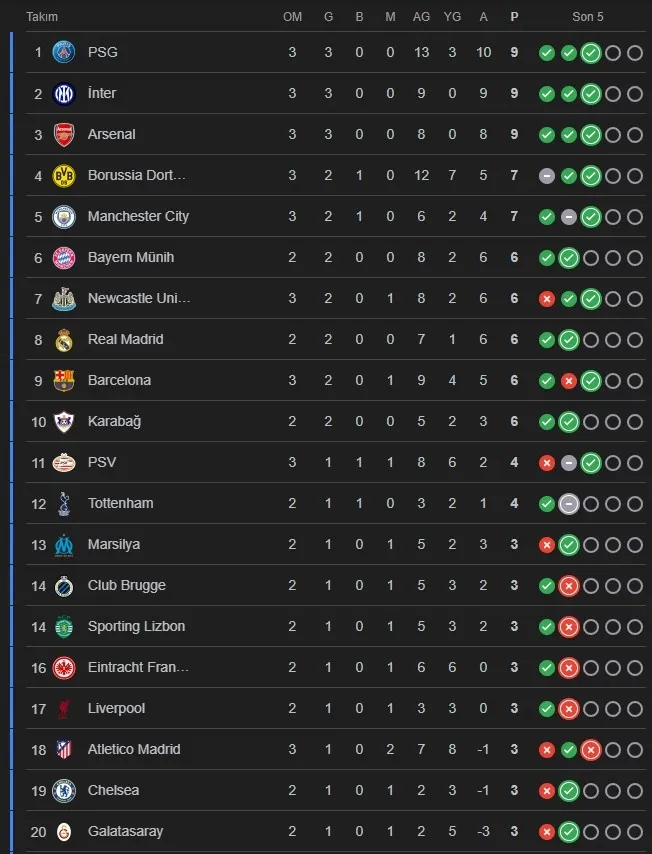Select the Arsenal crest icon

pos(64,134)
